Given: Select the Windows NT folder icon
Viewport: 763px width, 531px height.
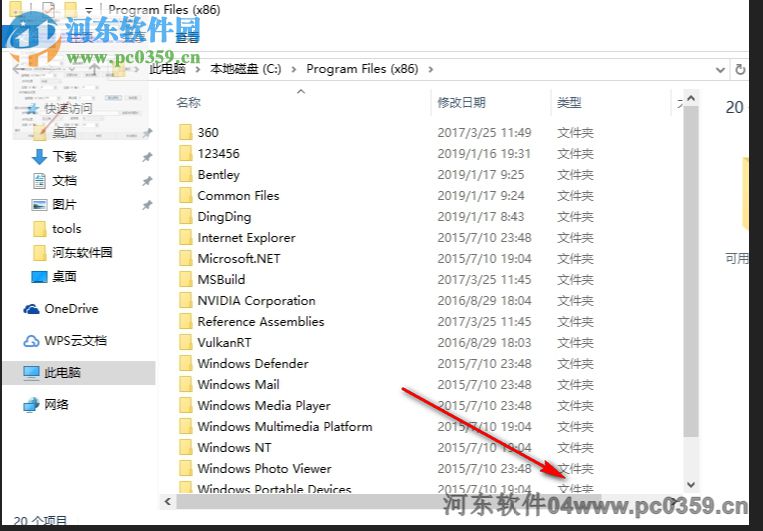Looking at the screenshot, I should tap(185, 447).
